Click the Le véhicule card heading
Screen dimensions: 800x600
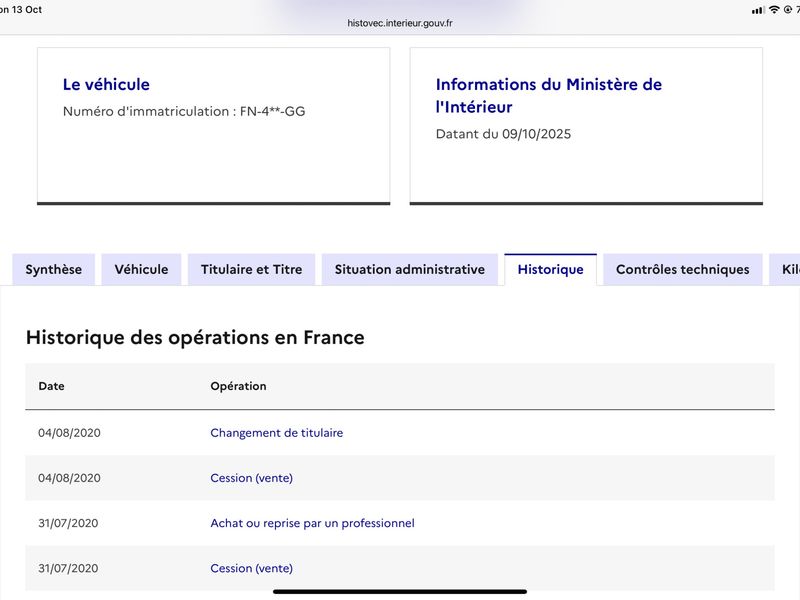pos(106,84)
